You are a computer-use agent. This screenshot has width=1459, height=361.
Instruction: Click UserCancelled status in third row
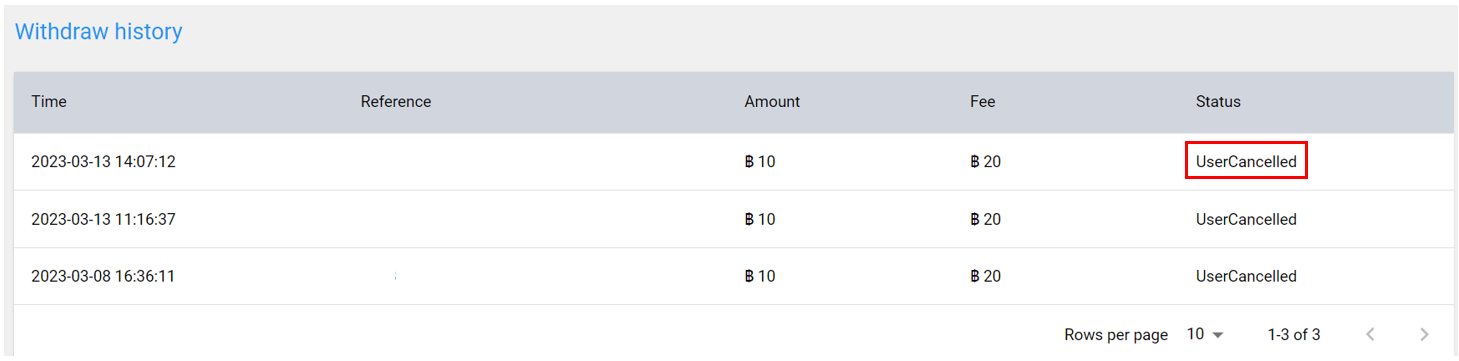coord(1246,276)
